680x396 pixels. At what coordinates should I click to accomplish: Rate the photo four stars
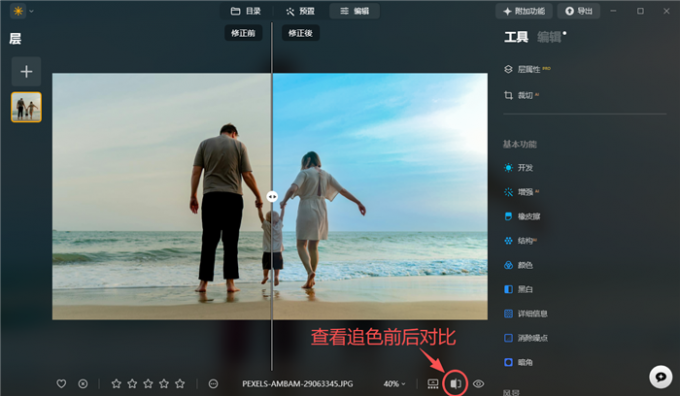(164, 383)
